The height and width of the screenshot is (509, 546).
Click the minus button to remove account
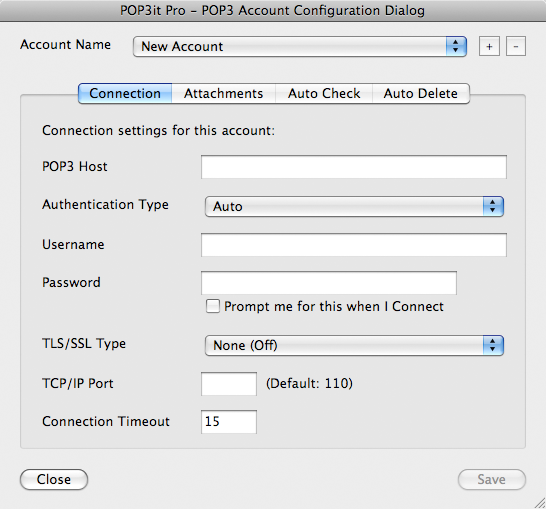click(x=516, y=46)
